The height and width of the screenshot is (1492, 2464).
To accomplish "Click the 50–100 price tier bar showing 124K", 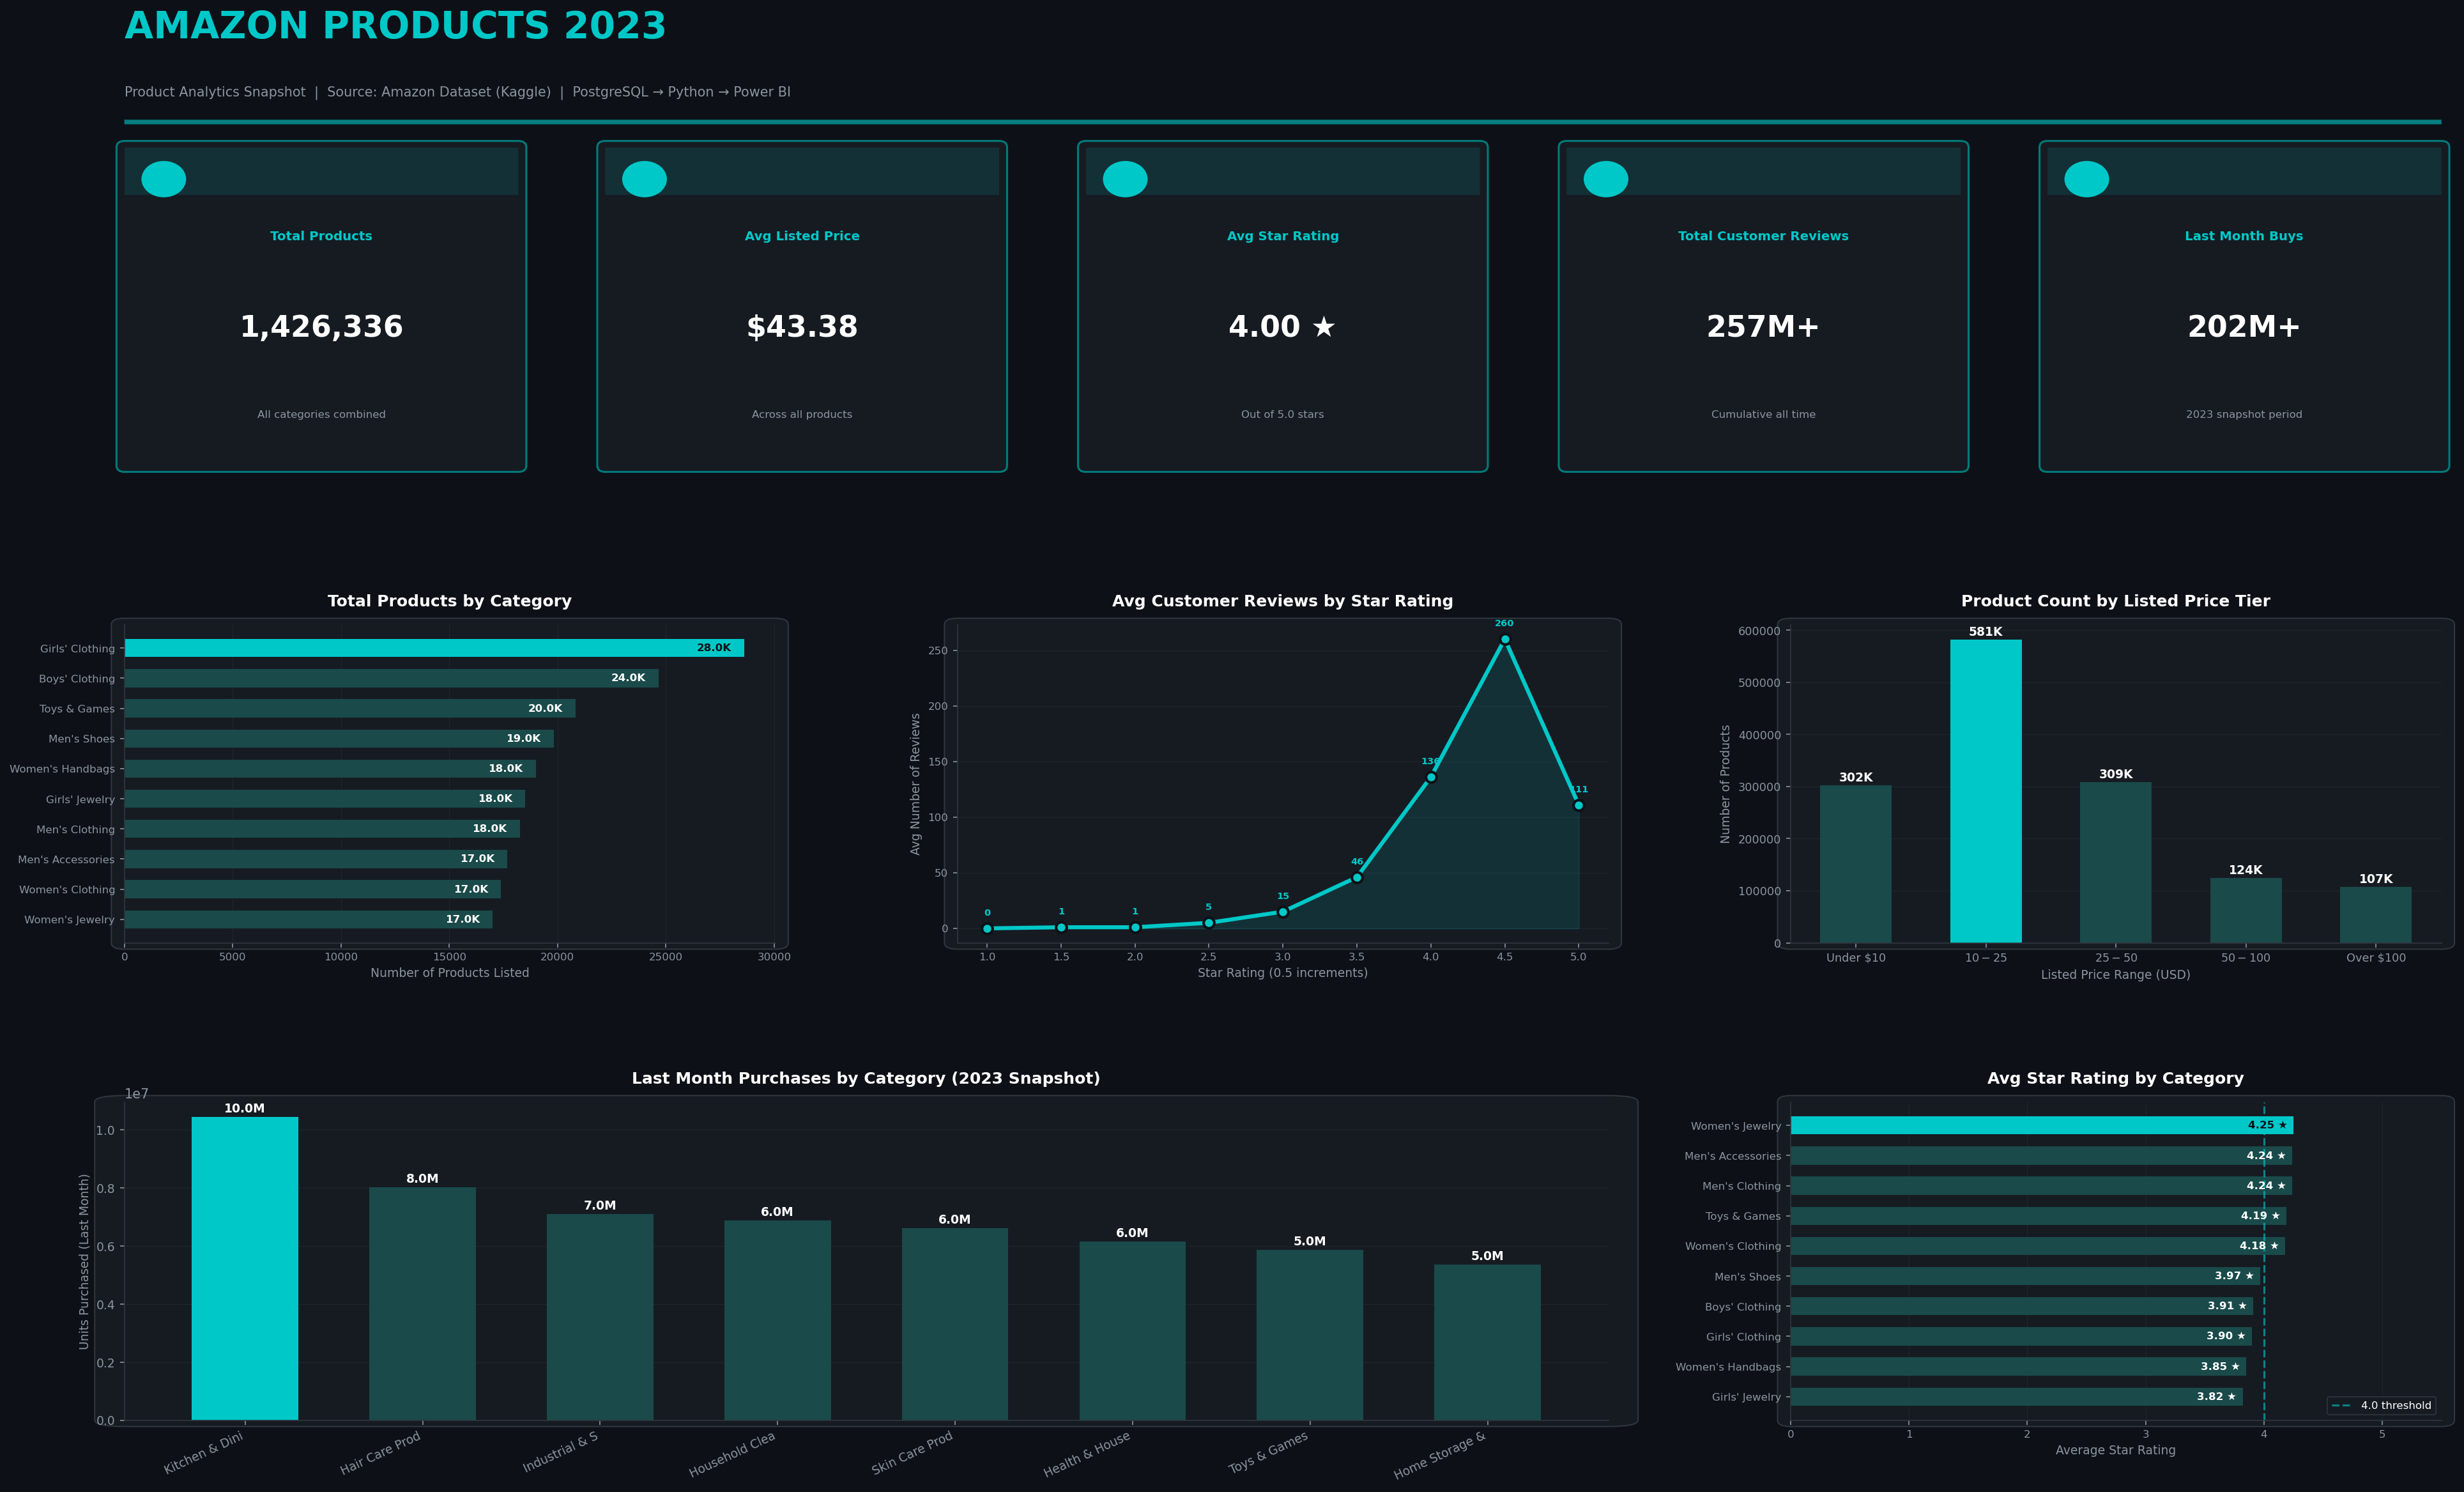I will tap(2246, 910).
